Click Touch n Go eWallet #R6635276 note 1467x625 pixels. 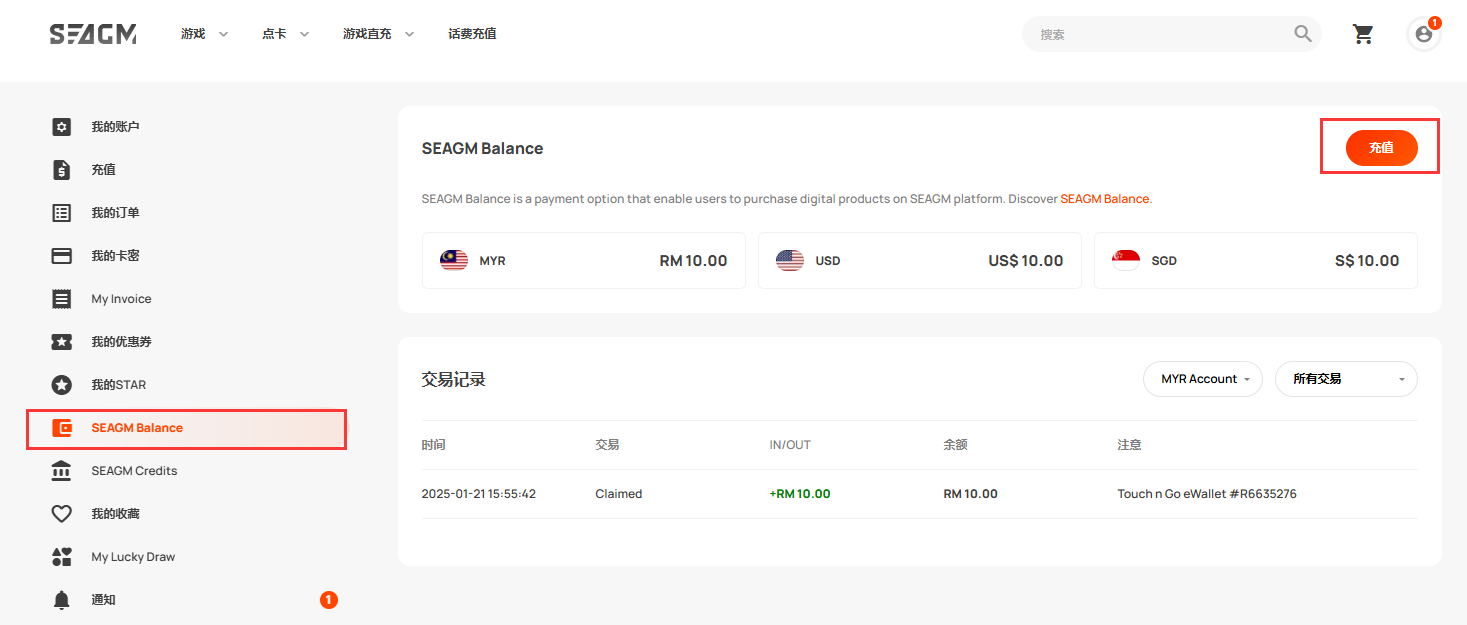[1207, 494]
